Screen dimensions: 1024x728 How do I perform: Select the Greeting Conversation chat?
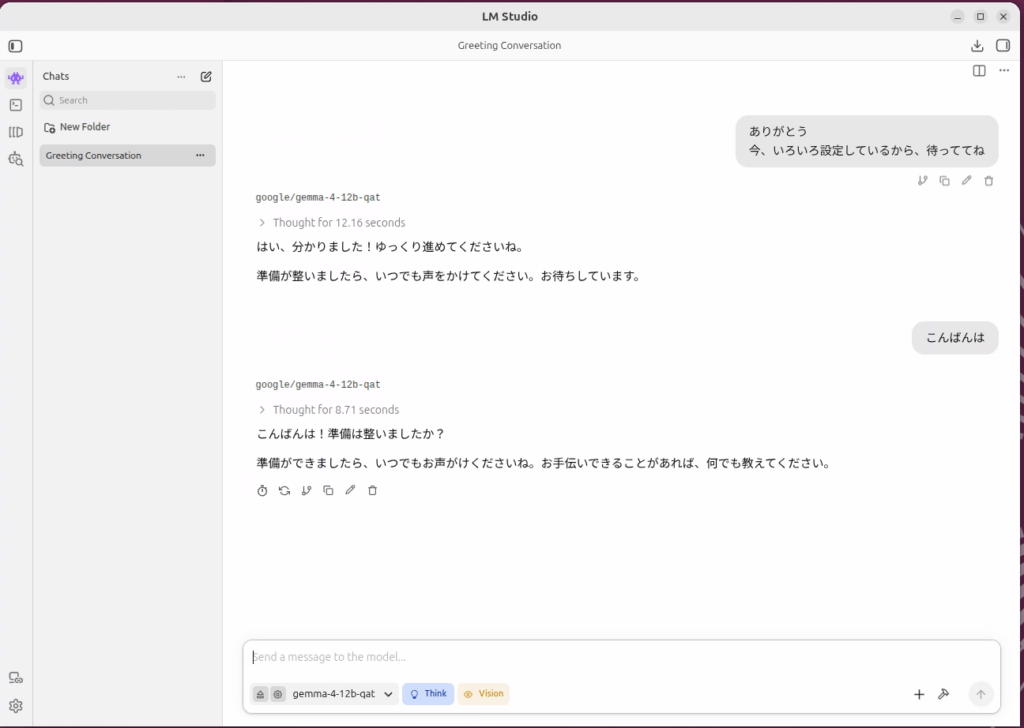[x=127, y=155]
